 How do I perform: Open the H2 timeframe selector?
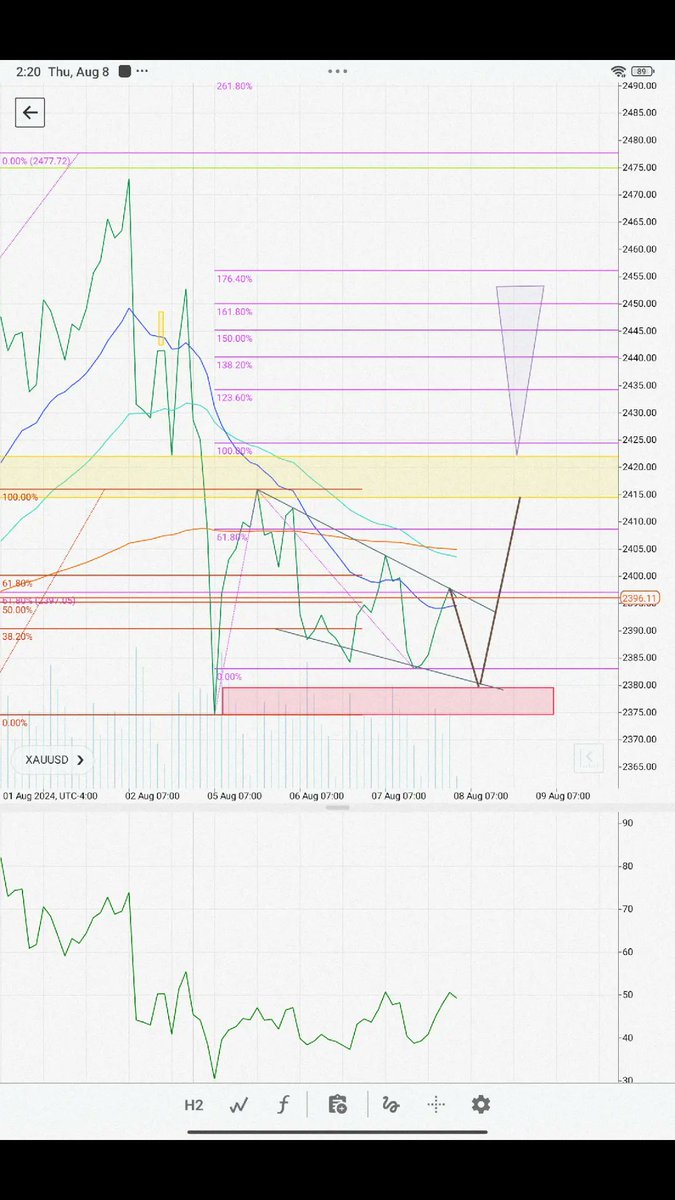194,1105
